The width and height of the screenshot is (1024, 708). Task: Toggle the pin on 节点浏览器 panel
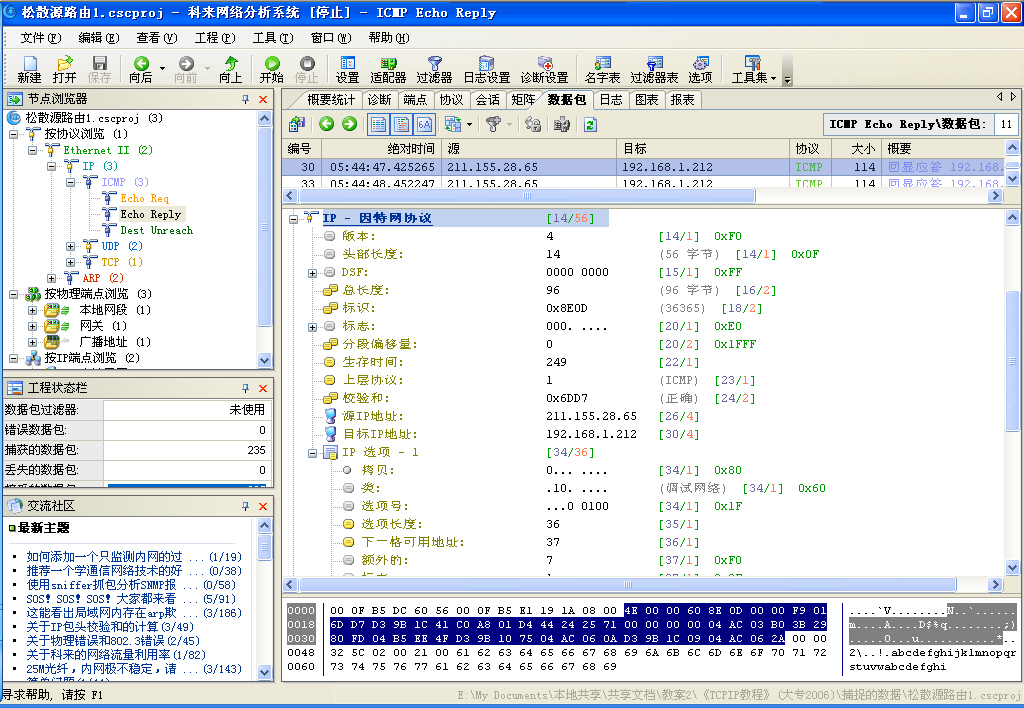pos(245,99)
